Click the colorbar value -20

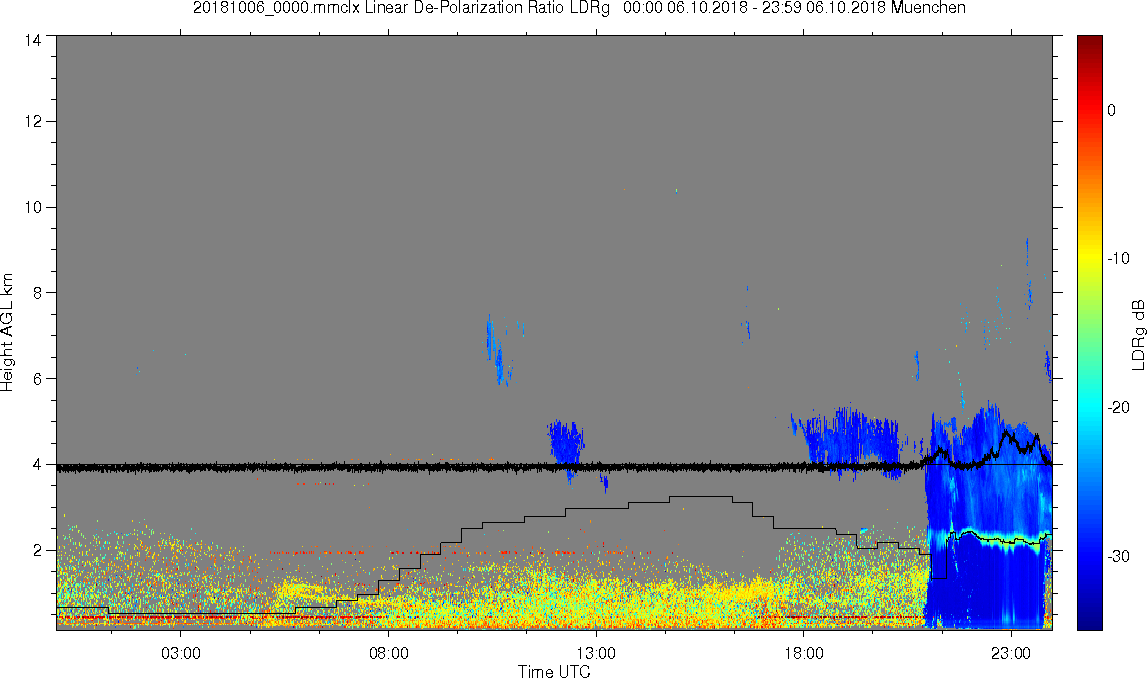[1118, 407]
